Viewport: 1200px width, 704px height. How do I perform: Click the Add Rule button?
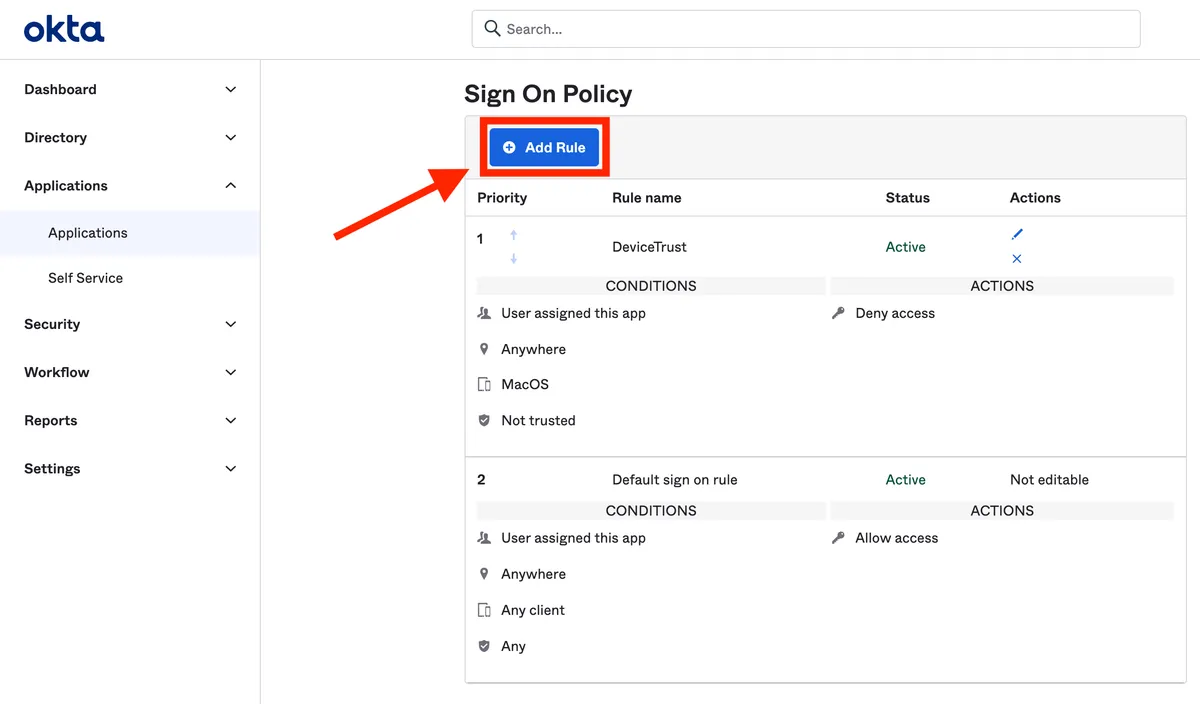(x=544, y=147)
